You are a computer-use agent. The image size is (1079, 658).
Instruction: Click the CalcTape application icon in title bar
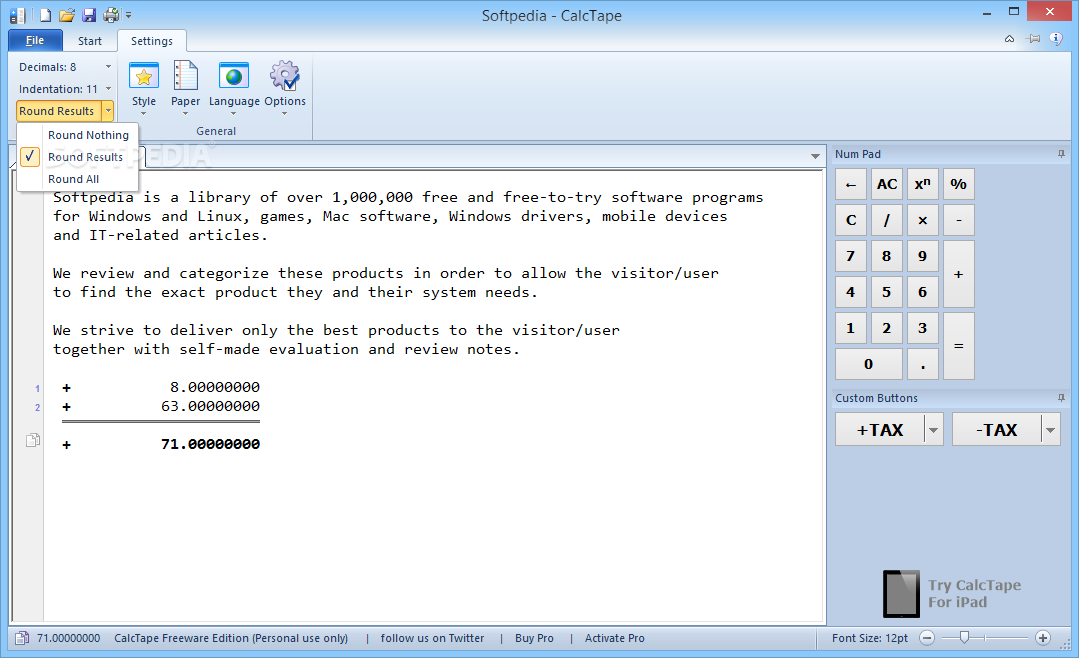(17, 15)
